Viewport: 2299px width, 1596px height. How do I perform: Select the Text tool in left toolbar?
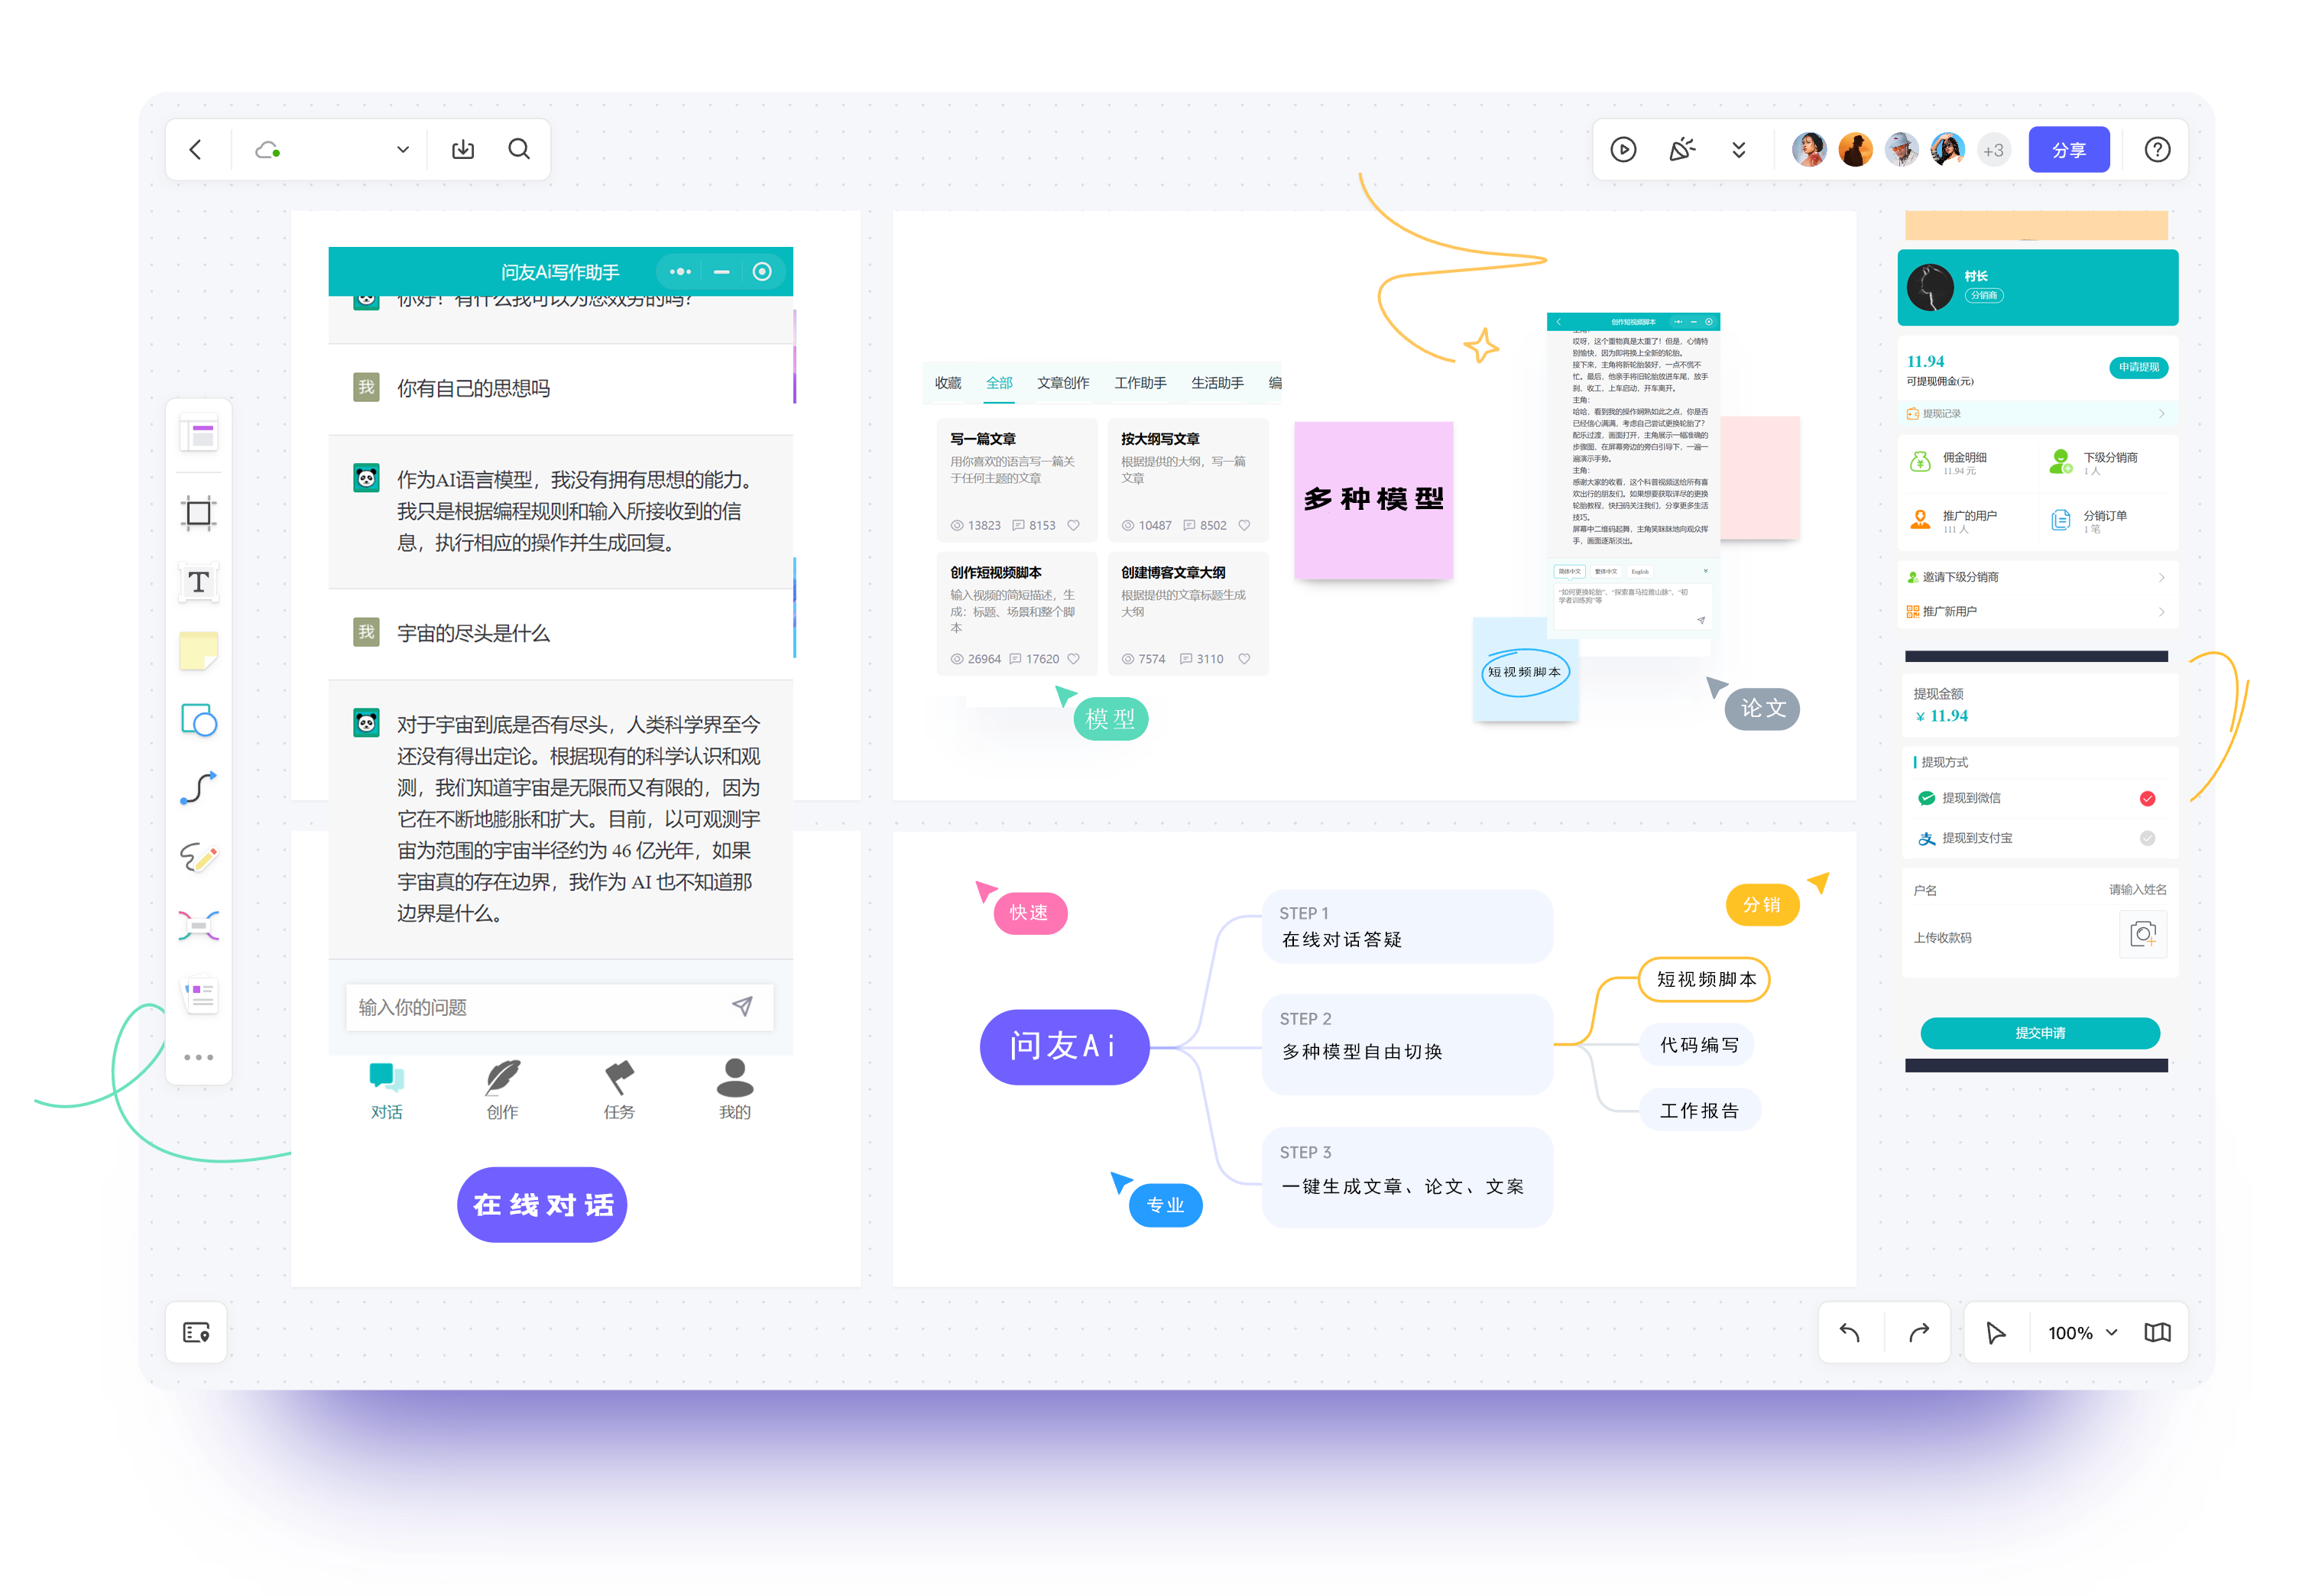pyautogui.click(x=198, y=582)
